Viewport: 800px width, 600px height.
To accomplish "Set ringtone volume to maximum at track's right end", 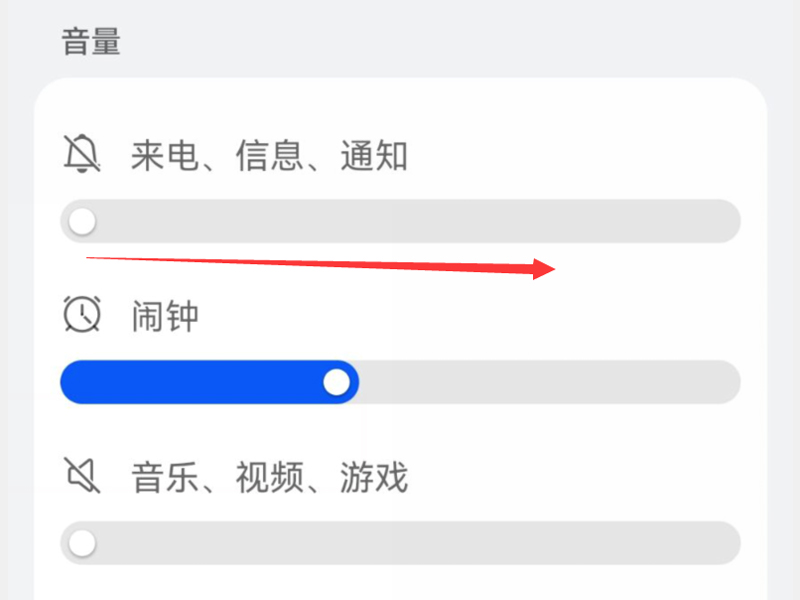I will 728,221.
